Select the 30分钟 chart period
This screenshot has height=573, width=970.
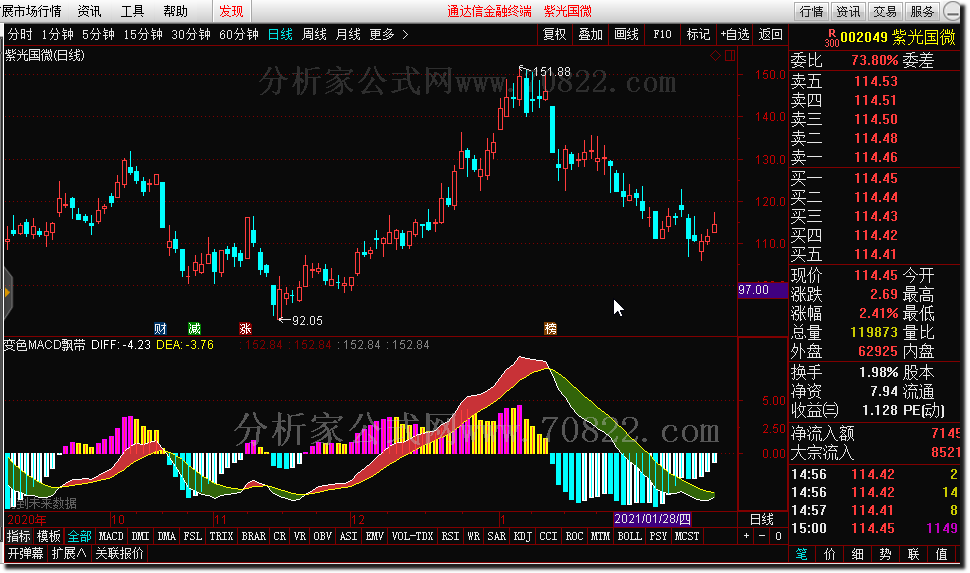point(191,35)
